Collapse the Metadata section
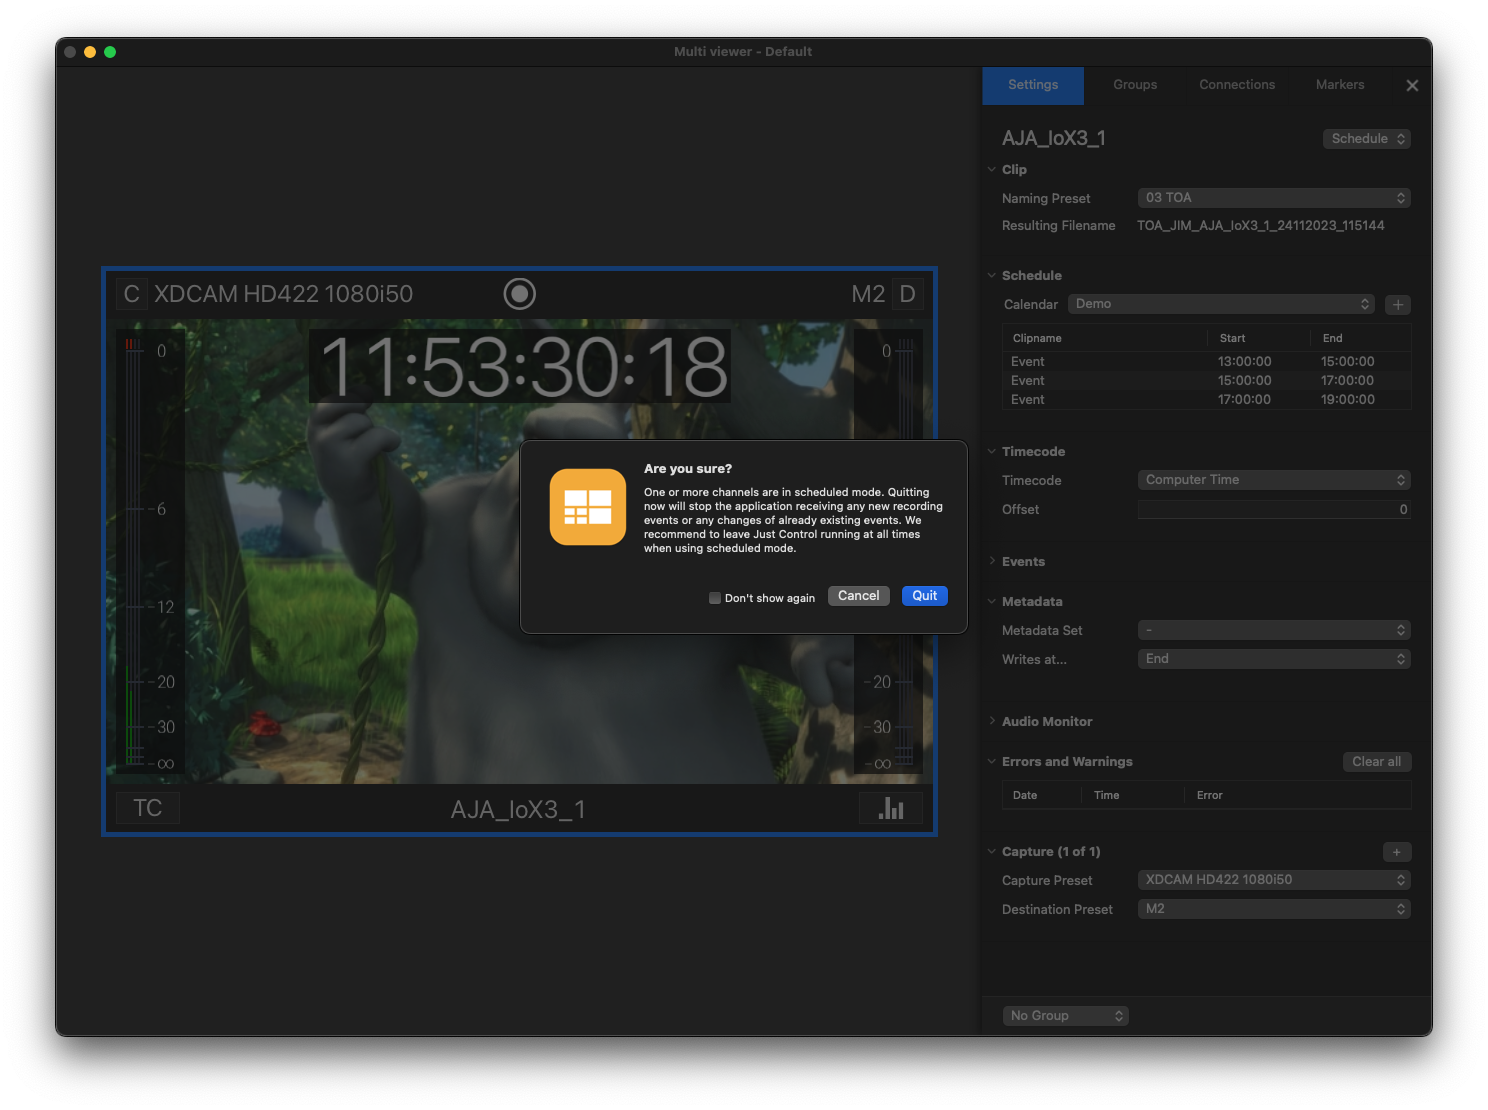1488x1110 pixels. (992, 602)
